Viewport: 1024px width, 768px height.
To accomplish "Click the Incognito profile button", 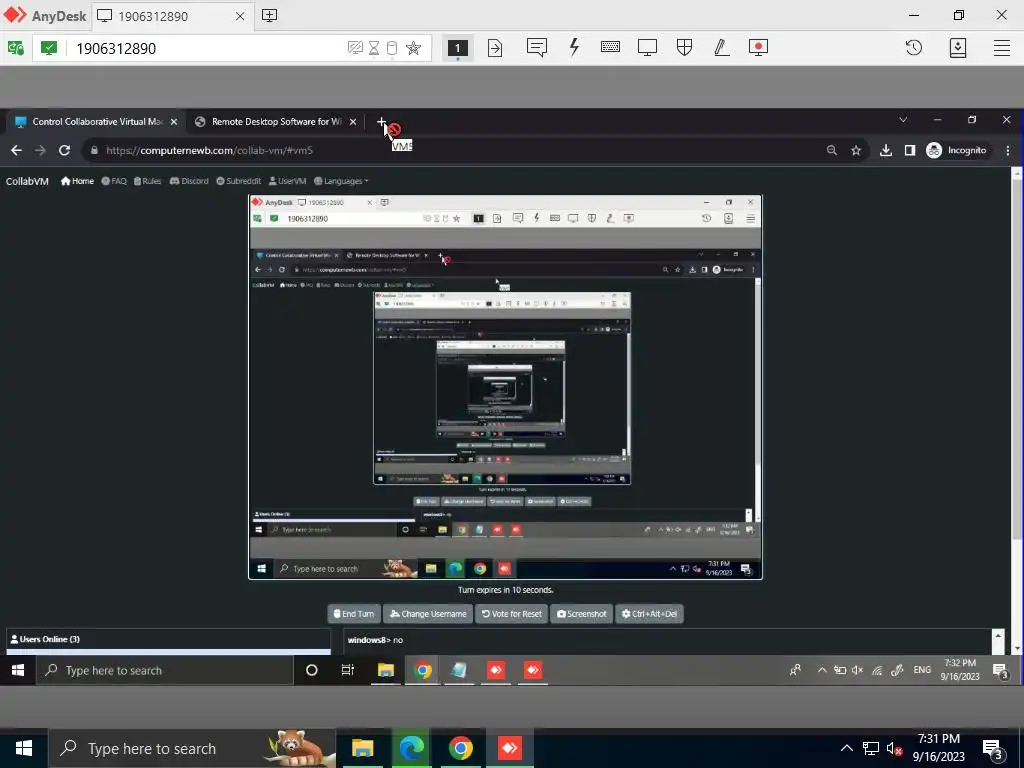I will click(x=957, y=150).
